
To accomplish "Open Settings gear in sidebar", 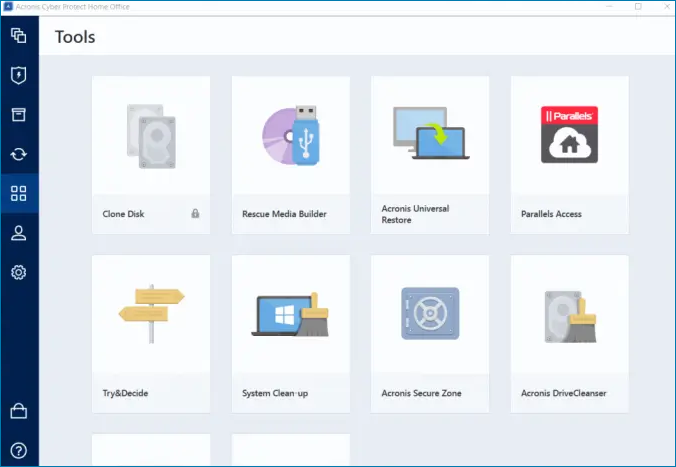I will point(18,272).
